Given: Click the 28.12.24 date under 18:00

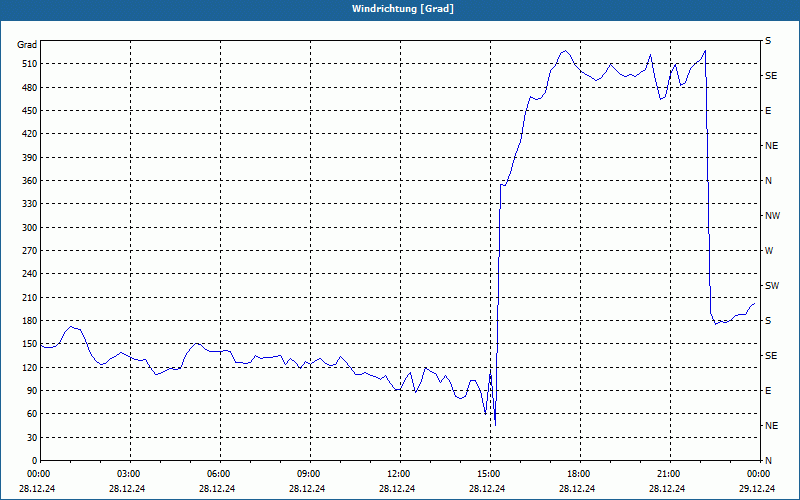Looking at the screenshot, I should tap(577, 489).
